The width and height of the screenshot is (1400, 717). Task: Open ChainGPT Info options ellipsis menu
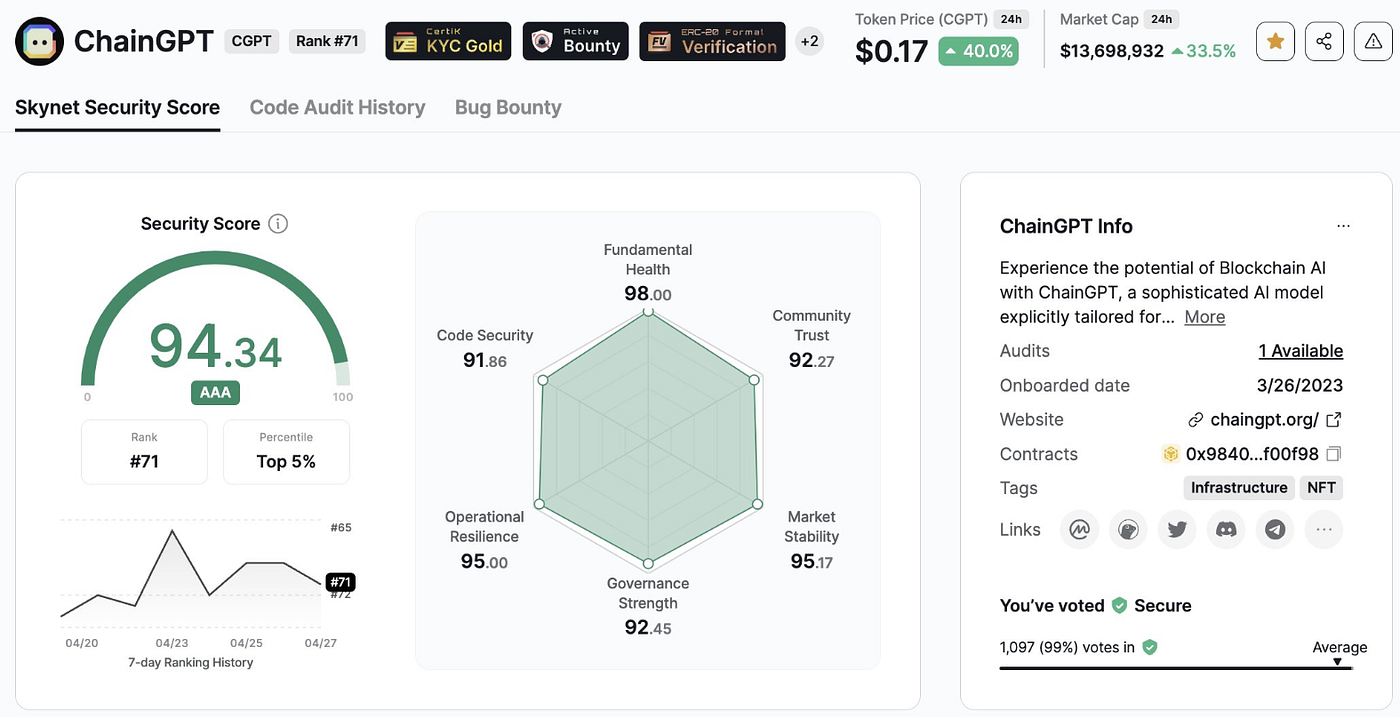tap(1343, 226)
